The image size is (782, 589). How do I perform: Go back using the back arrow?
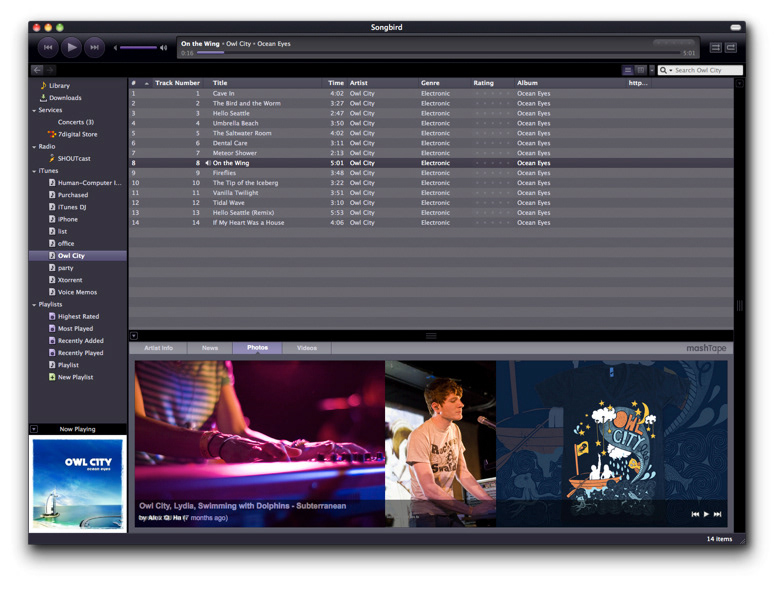click(x=37, y=70)
